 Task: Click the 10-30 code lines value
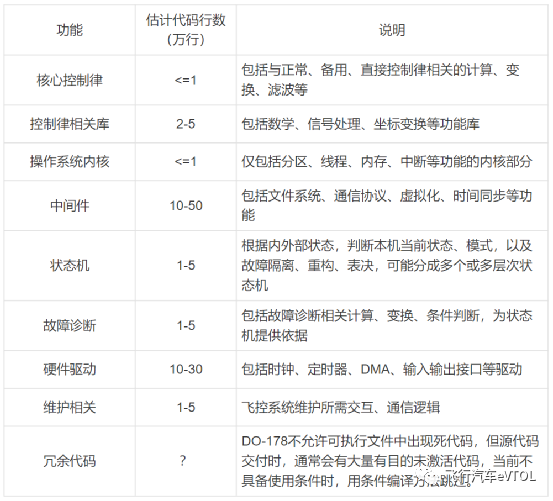click(186, 369)
